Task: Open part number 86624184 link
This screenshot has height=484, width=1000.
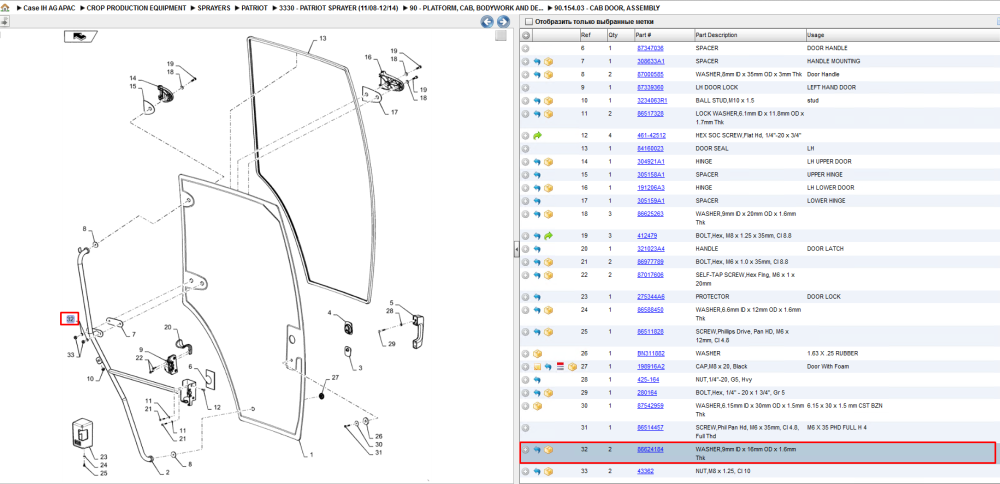Action: pos(650,450)
